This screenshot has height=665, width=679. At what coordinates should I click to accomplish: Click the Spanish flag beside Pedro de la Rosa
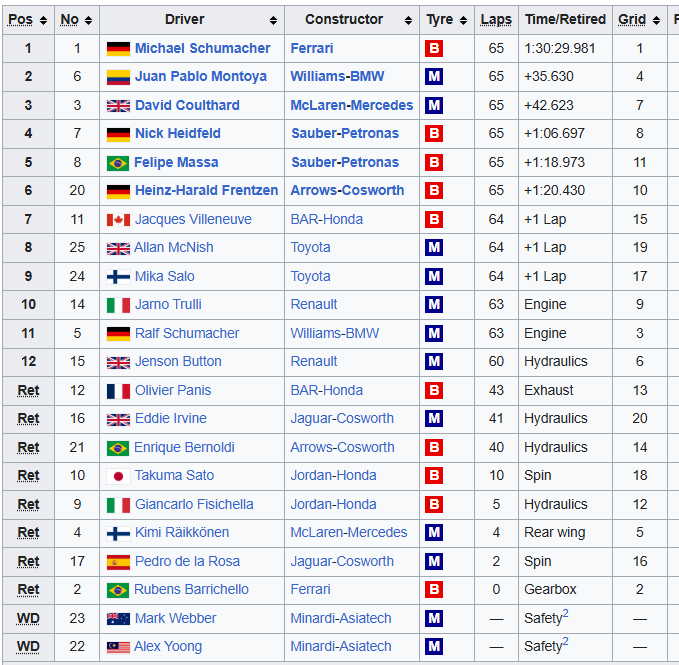click(118, 562)
